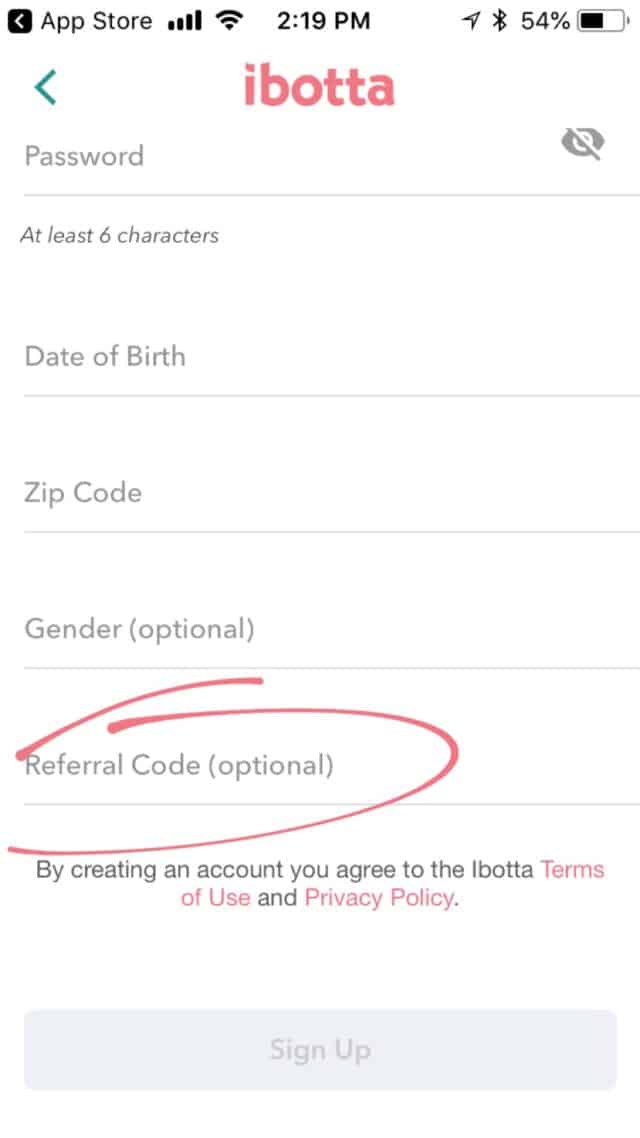Tap the ibotta logo
Image resolution: width=640 pixels, height=1138 pixels.
pyautogui.click(x=319, y=86)
